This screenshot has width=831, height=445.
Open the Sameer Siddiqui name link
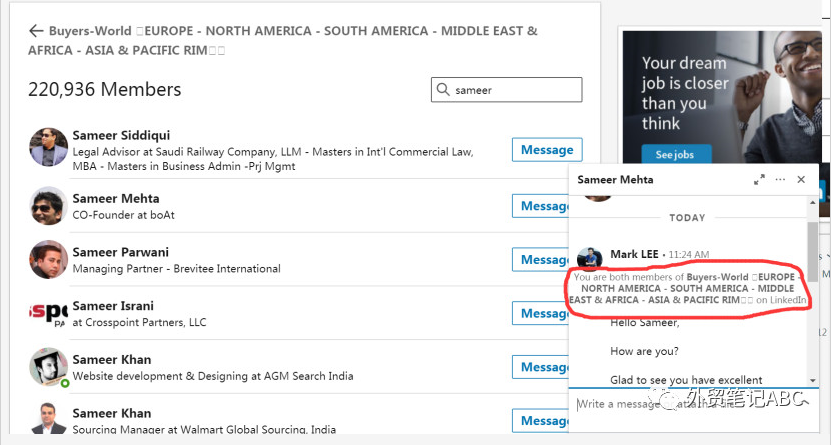pos(121,135)
